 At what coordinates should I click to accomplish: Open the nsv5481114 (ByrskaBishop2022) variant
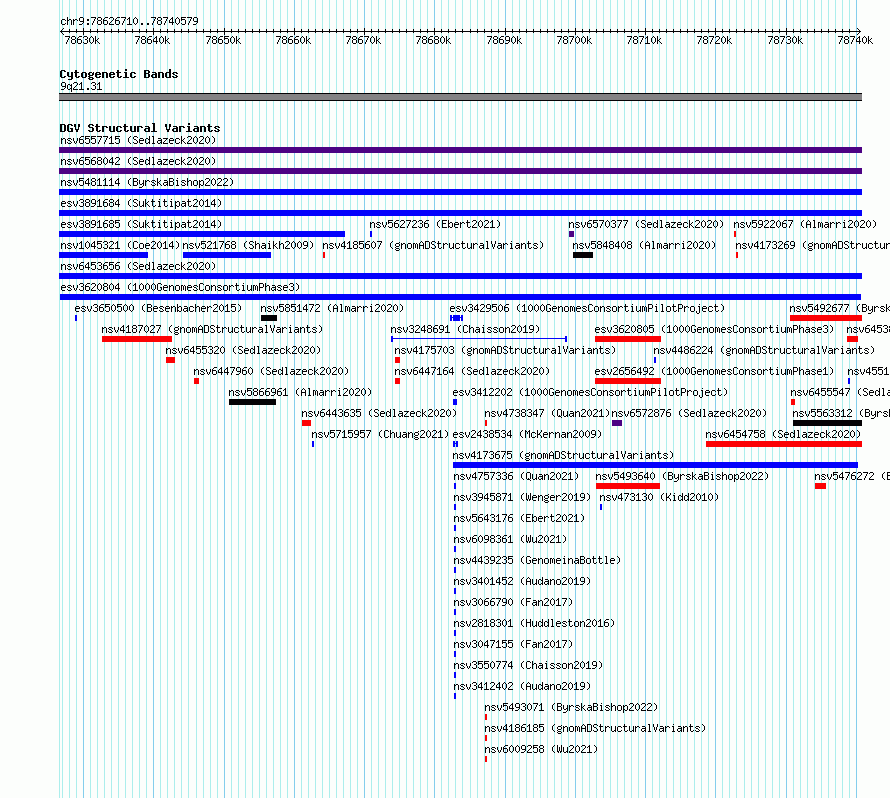(147, 182)
